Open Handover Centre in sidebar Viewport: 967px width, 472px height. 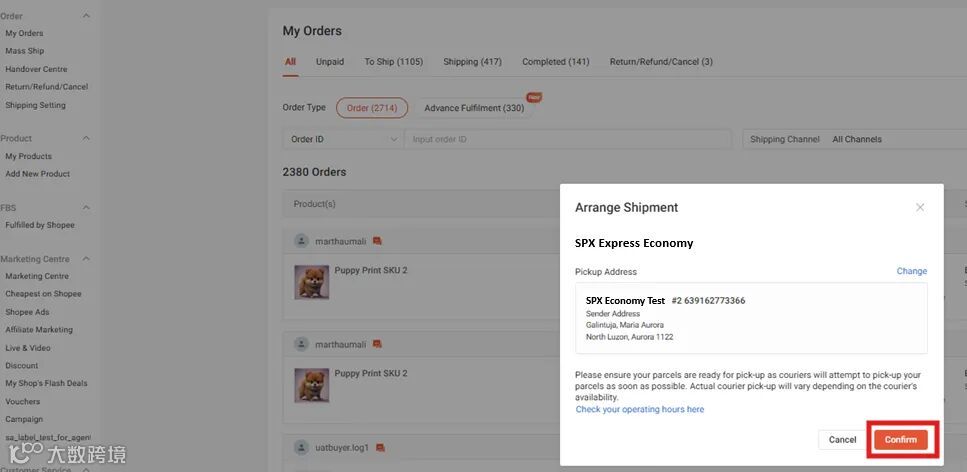36,69
